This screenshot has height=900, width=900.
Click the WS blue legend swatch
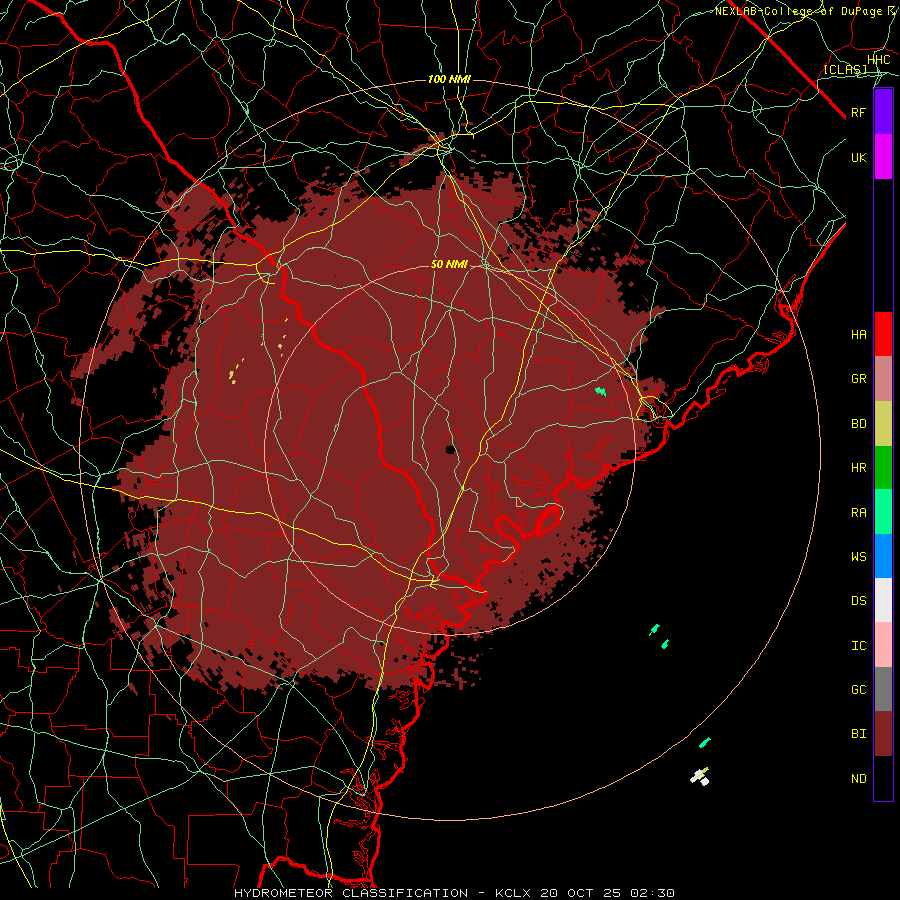[883, 556]
